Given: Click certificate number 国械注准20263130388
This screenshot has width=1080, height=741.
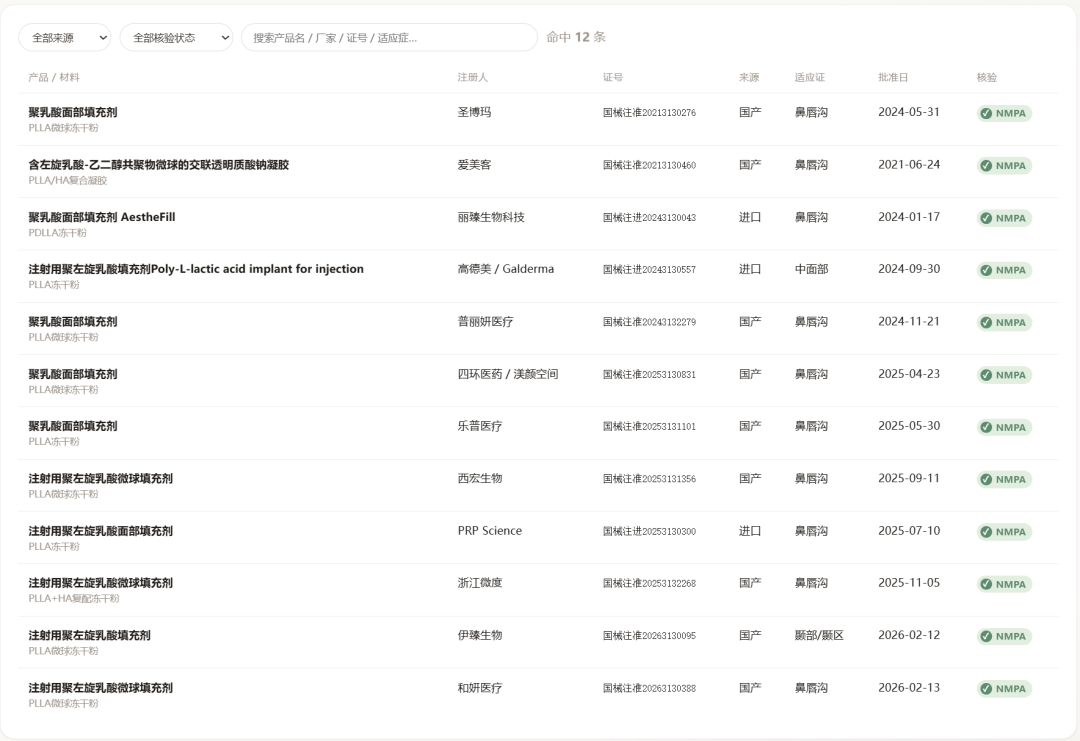Looking at the screenshot, I should click(650, 689).
